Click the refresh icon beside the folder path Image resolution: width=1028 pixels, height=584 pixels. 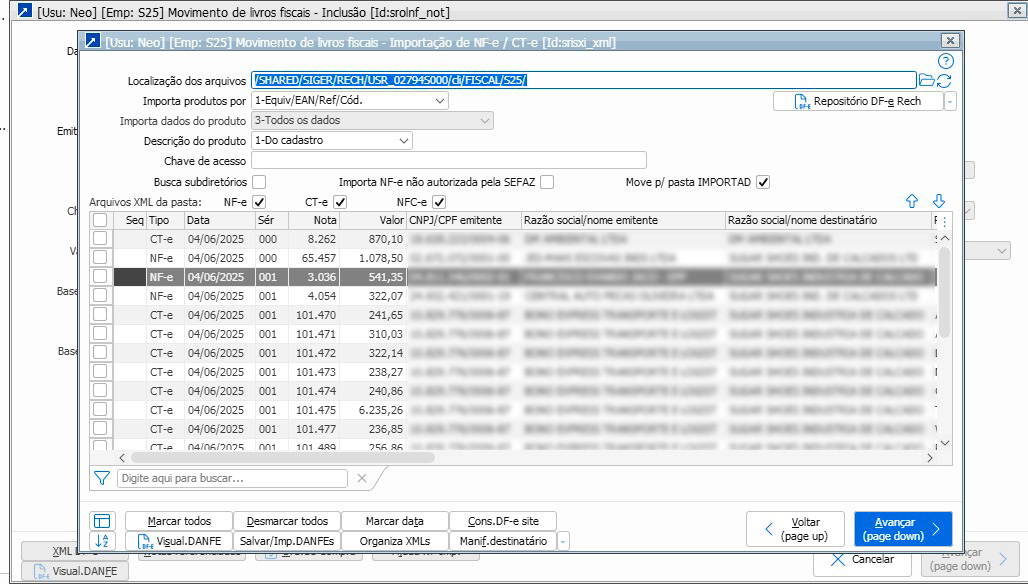pos(944,81)
